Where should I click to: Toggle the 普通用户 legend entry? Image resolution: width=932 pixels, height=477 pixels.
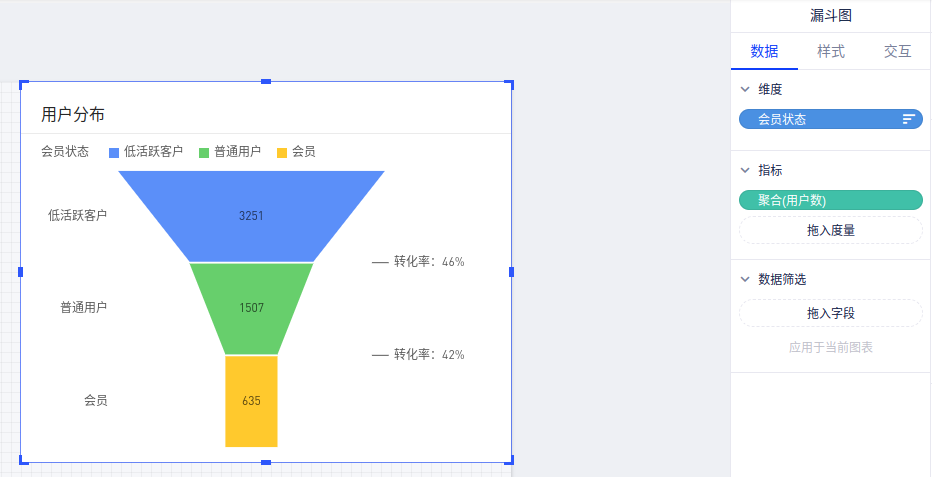230,152
